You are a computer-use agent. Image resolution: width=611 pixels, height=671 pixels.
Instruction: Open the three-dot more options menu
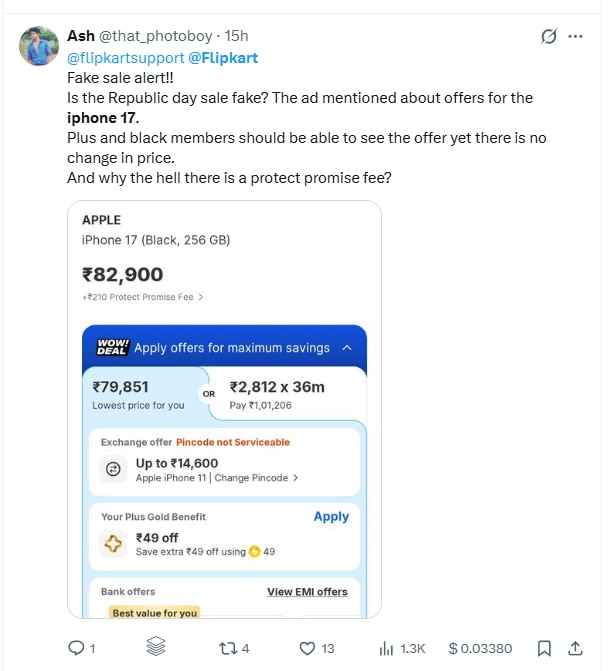click(x=575, y=37)
